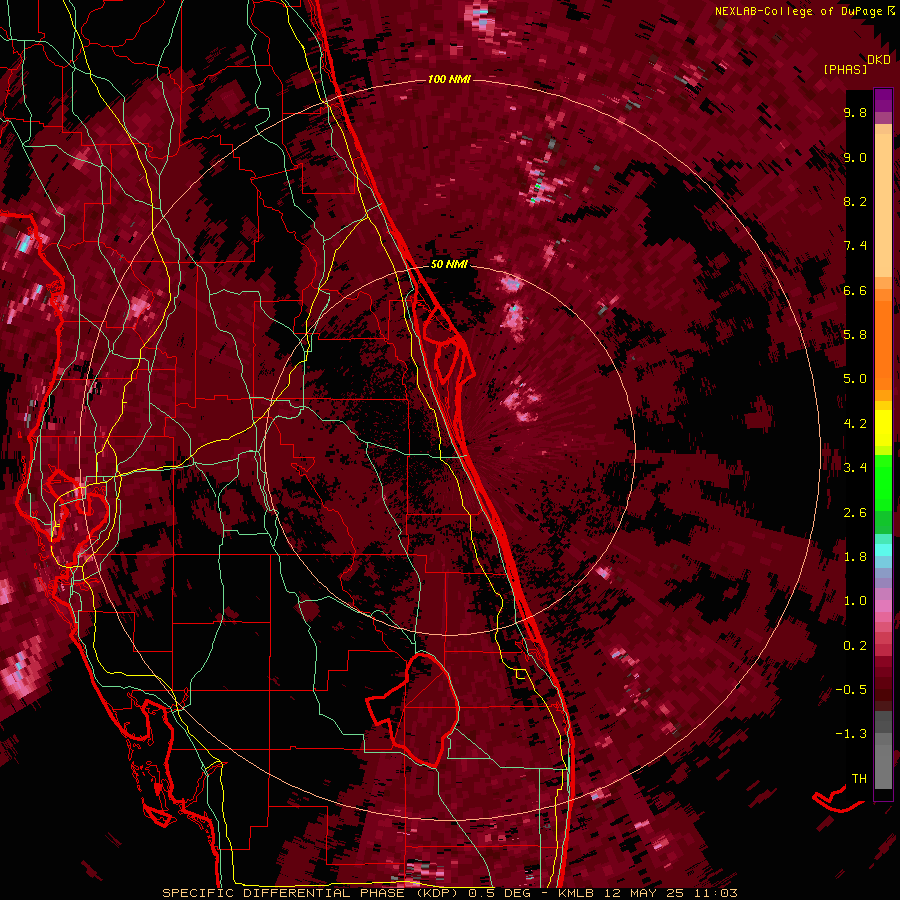Click the 50 NMI range ring label
The image size is (900, 900).
point(449,264)
